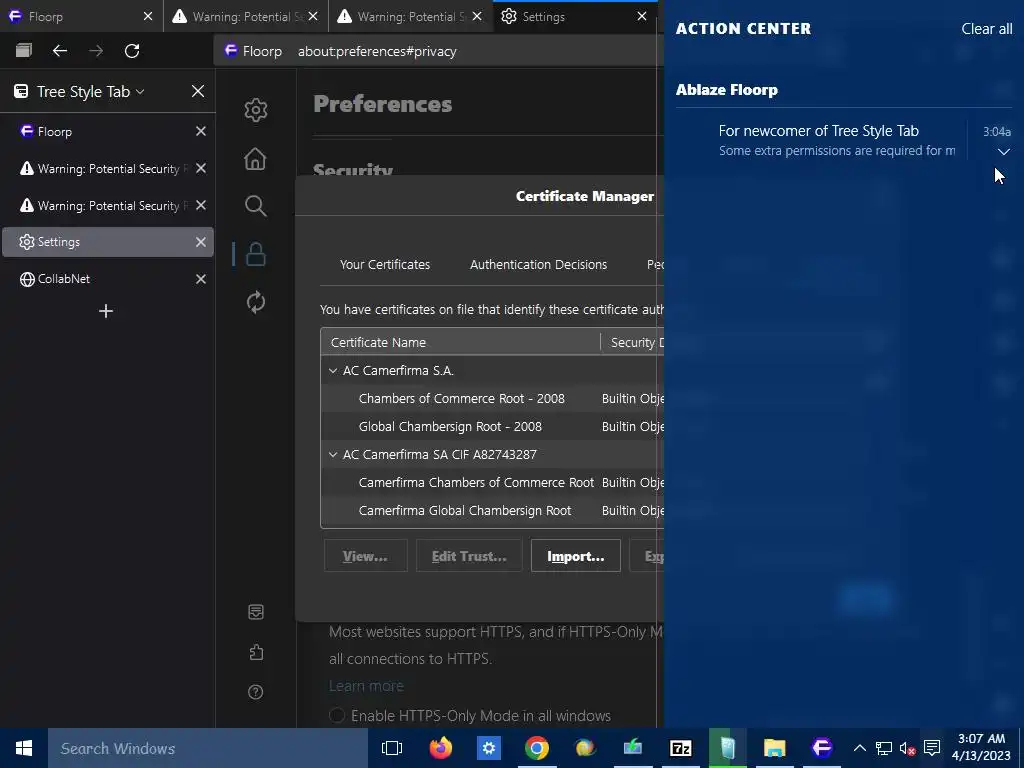Screen dimensions: 1024x768
Task: Click the muted volume icon in system tray
Action: (x=907, y=748)
